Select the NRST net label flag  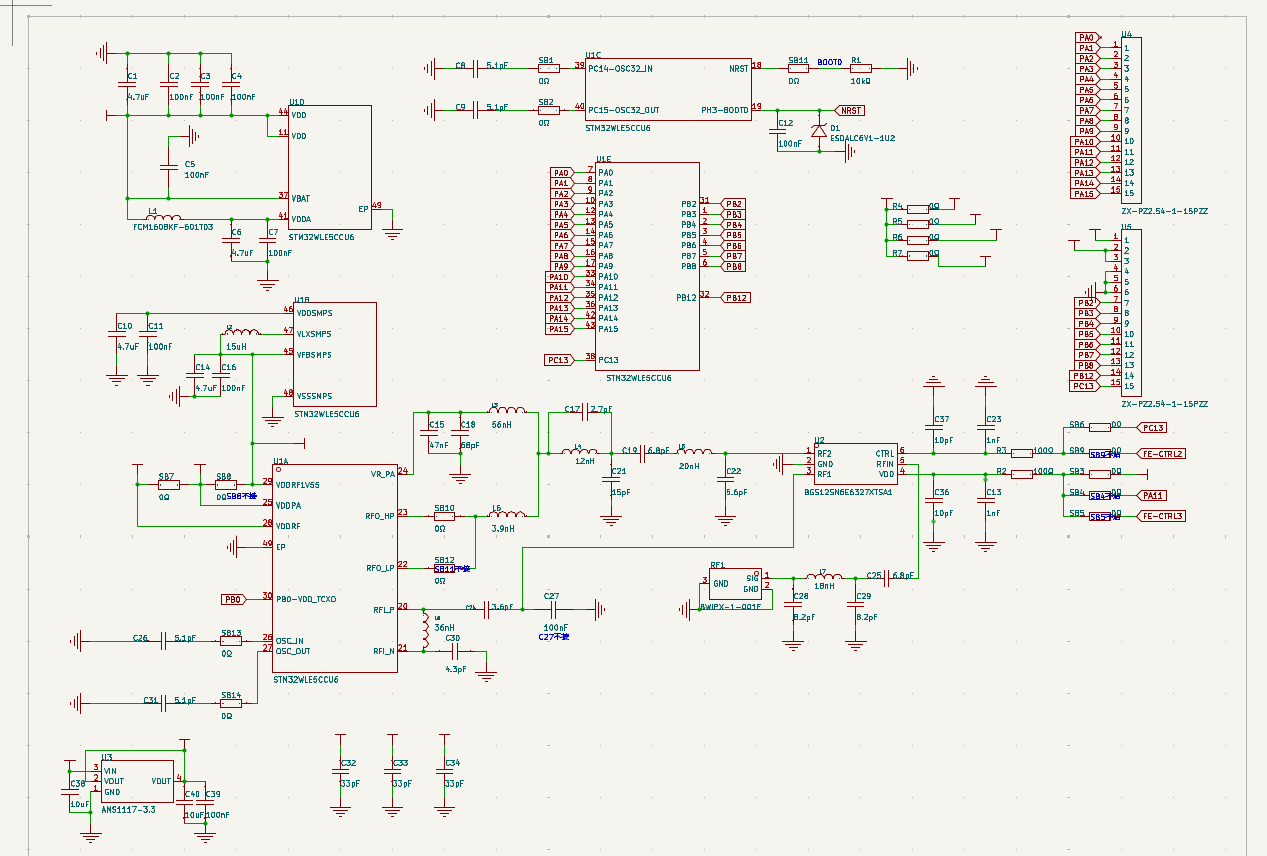point(850,110)
